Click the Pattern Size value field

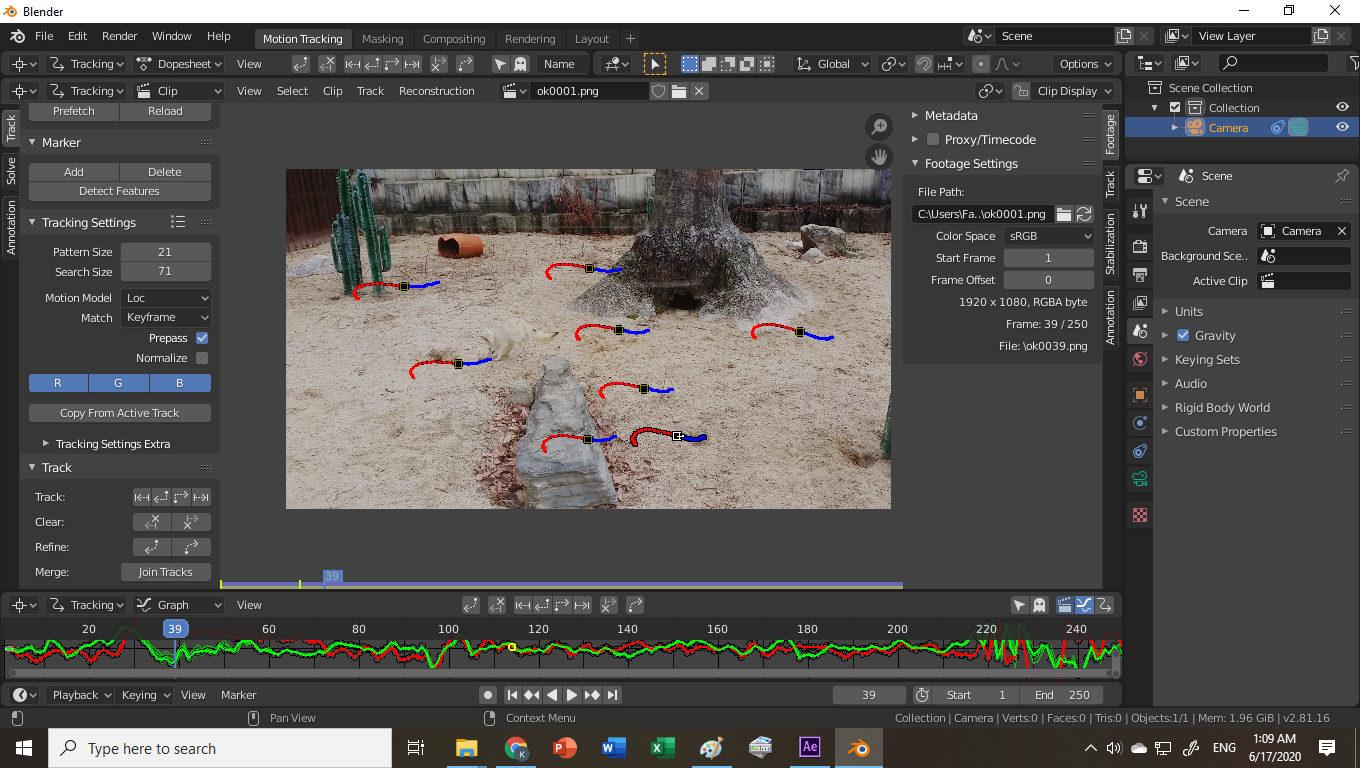165,252
